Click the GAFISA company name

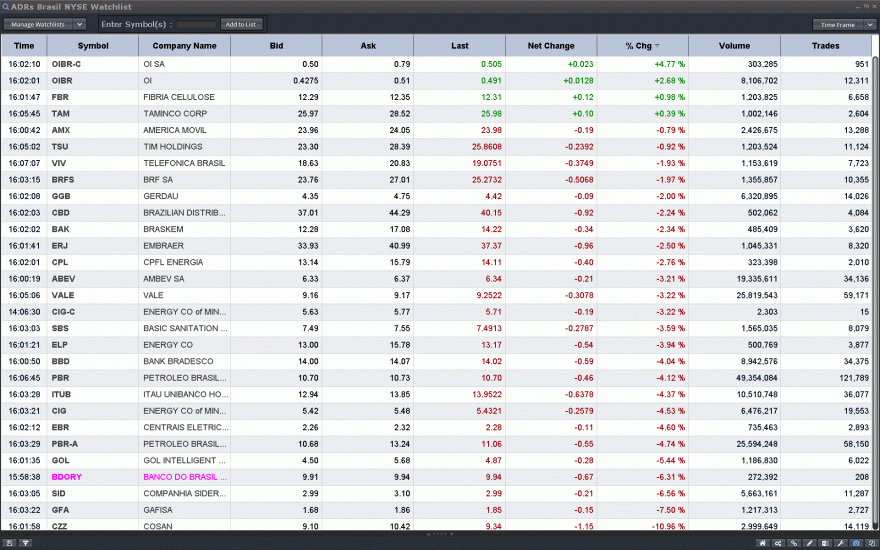point(158,510)
